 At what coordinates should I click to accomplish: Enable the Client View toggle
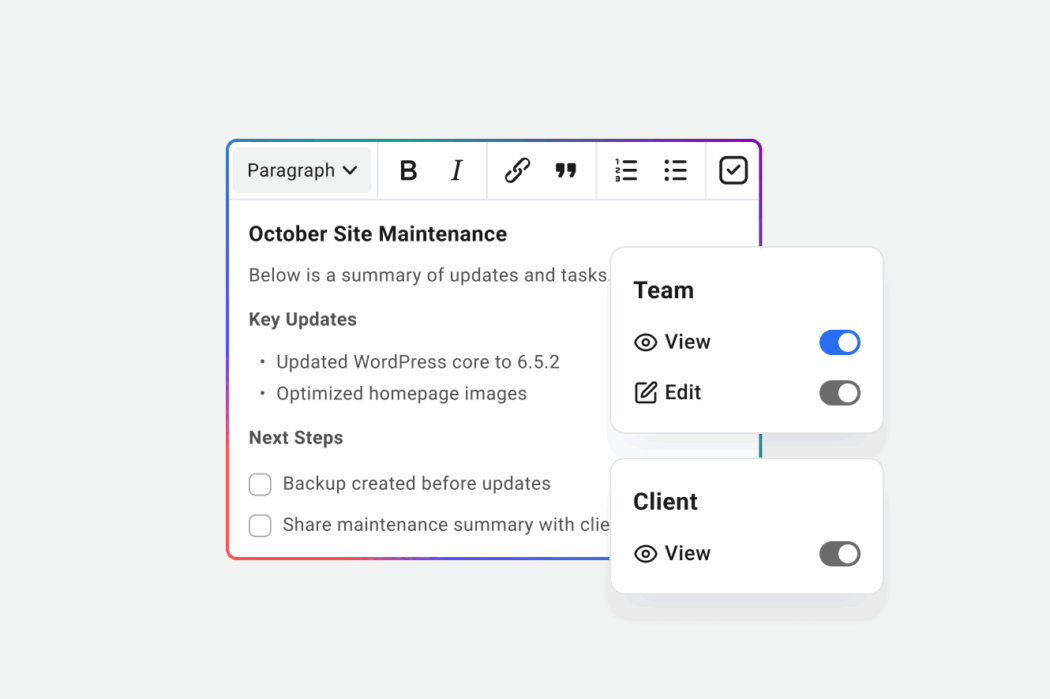point(839,553)
